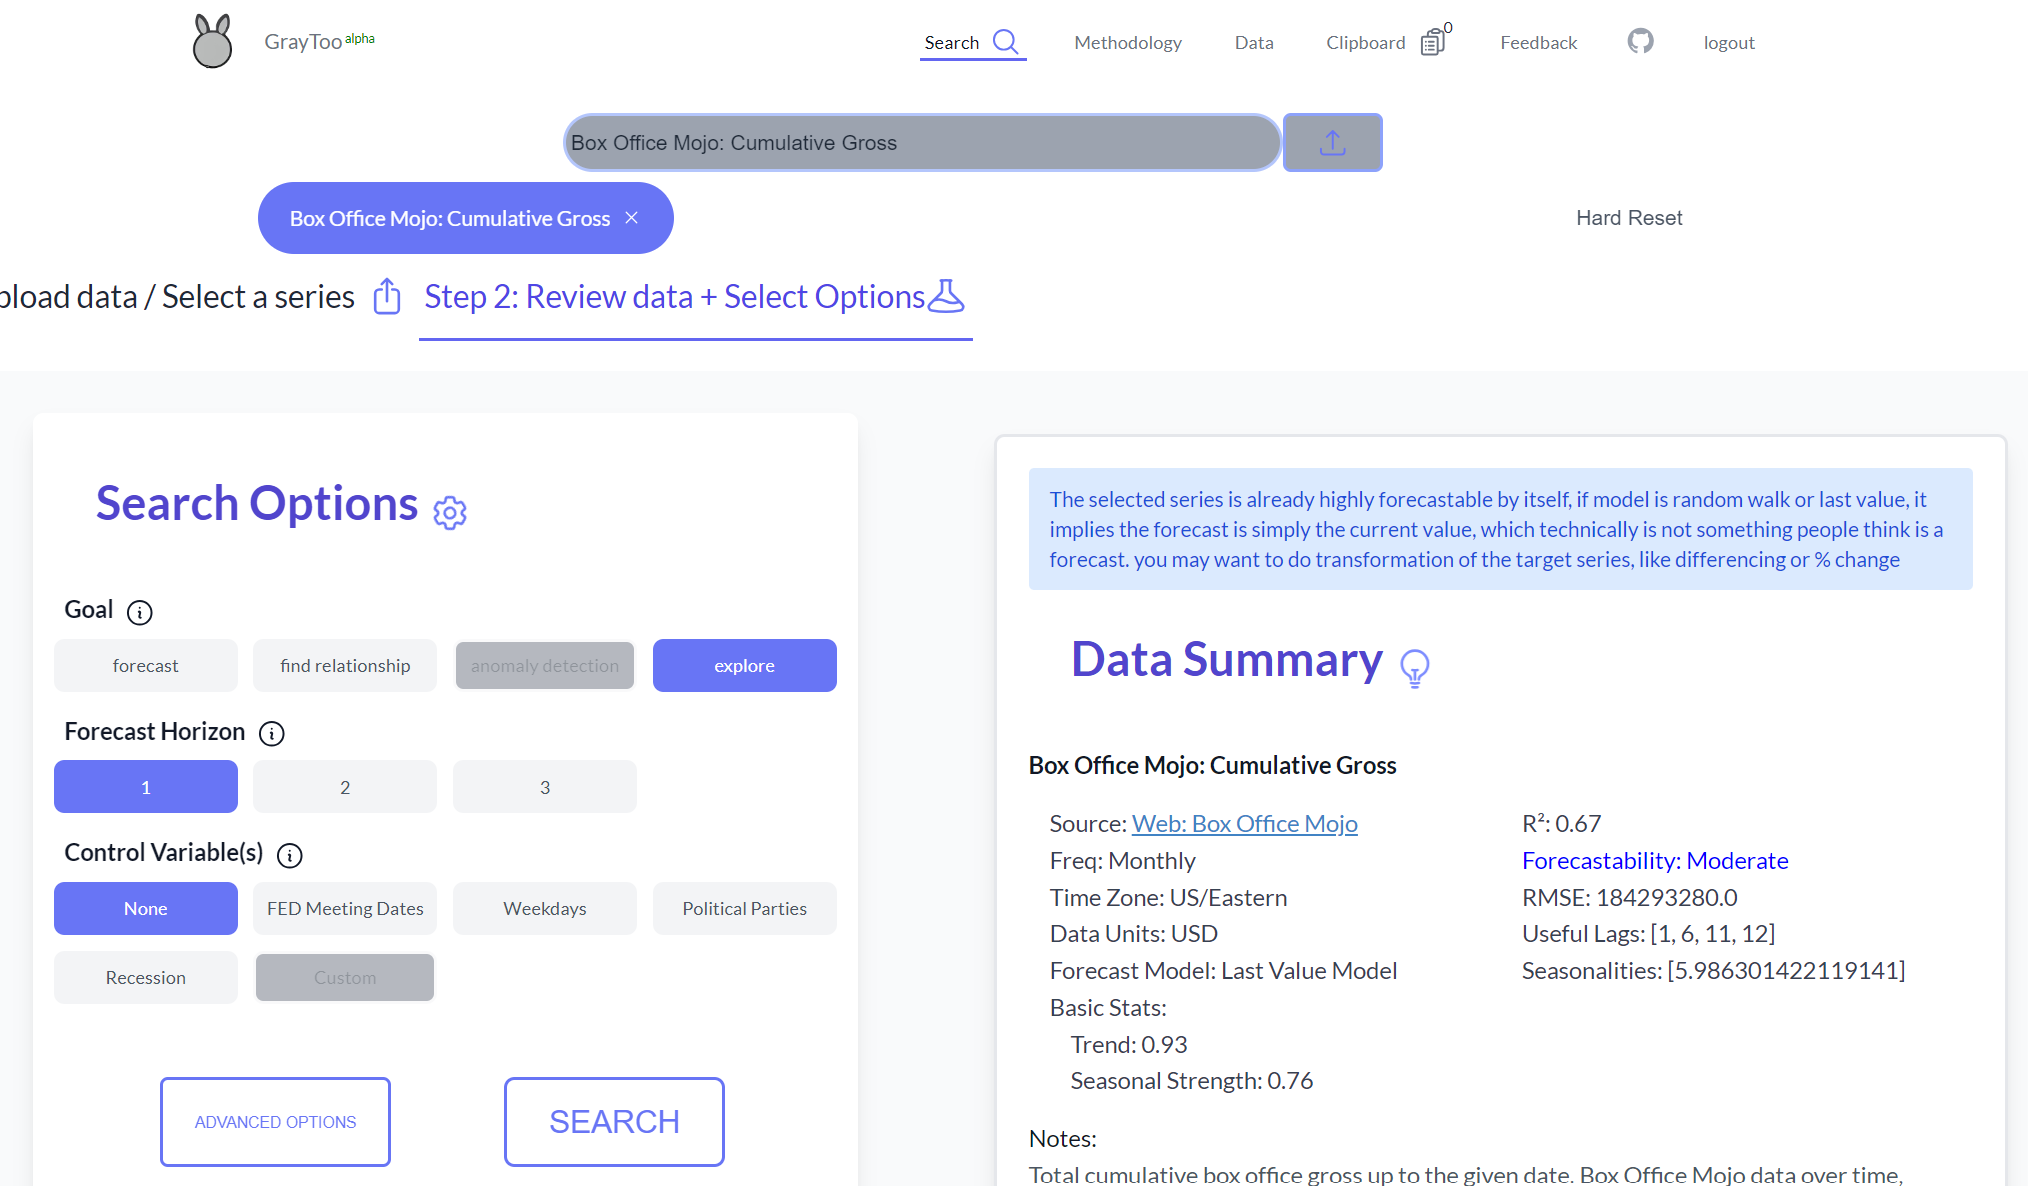This screenshot has width=2028, height=1186.
Task: Remove the Box Office Mojo chip with the X
Action: point(632,218)
